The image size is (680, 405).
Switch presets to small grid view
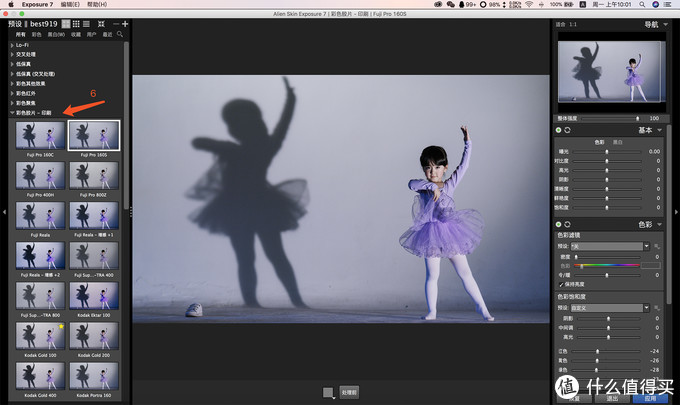[x=77, y=22]
